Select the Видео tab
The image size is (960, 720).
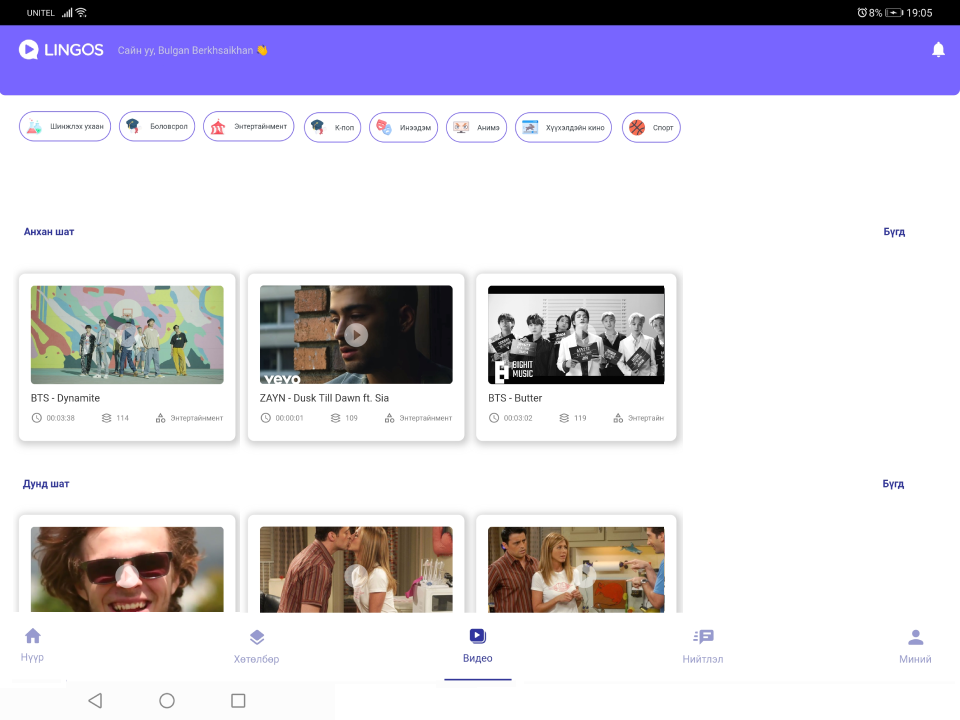[478, 646]
